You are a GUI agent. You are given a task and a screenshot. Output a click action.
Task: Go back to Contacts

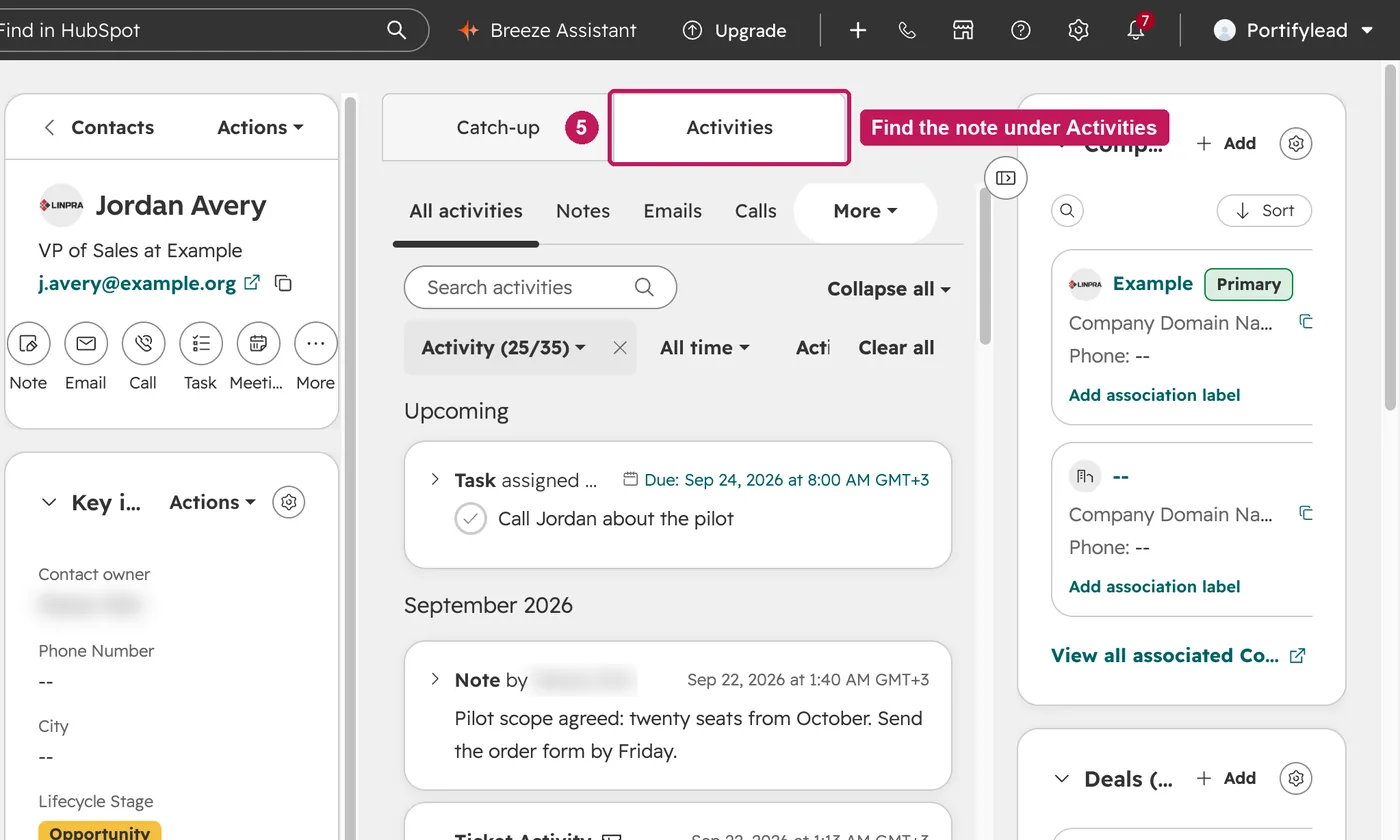coord(99,127)
